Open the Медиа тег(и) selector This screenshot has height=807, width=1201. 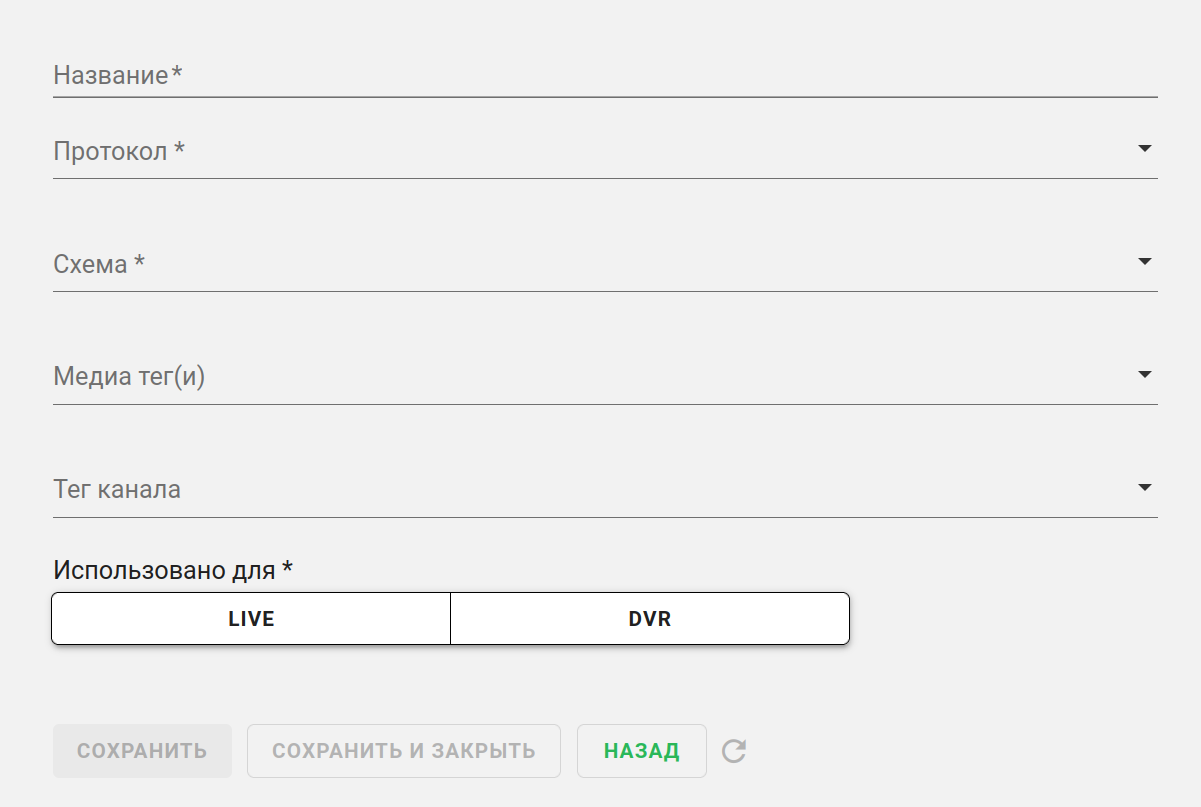click(x=600, y=378)
